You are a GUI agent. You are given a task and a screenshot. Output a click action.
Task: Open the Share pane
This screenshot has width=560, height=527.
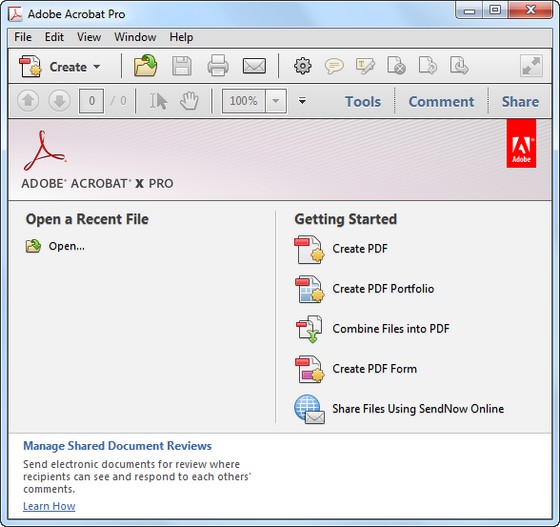(x=520, y=102)
